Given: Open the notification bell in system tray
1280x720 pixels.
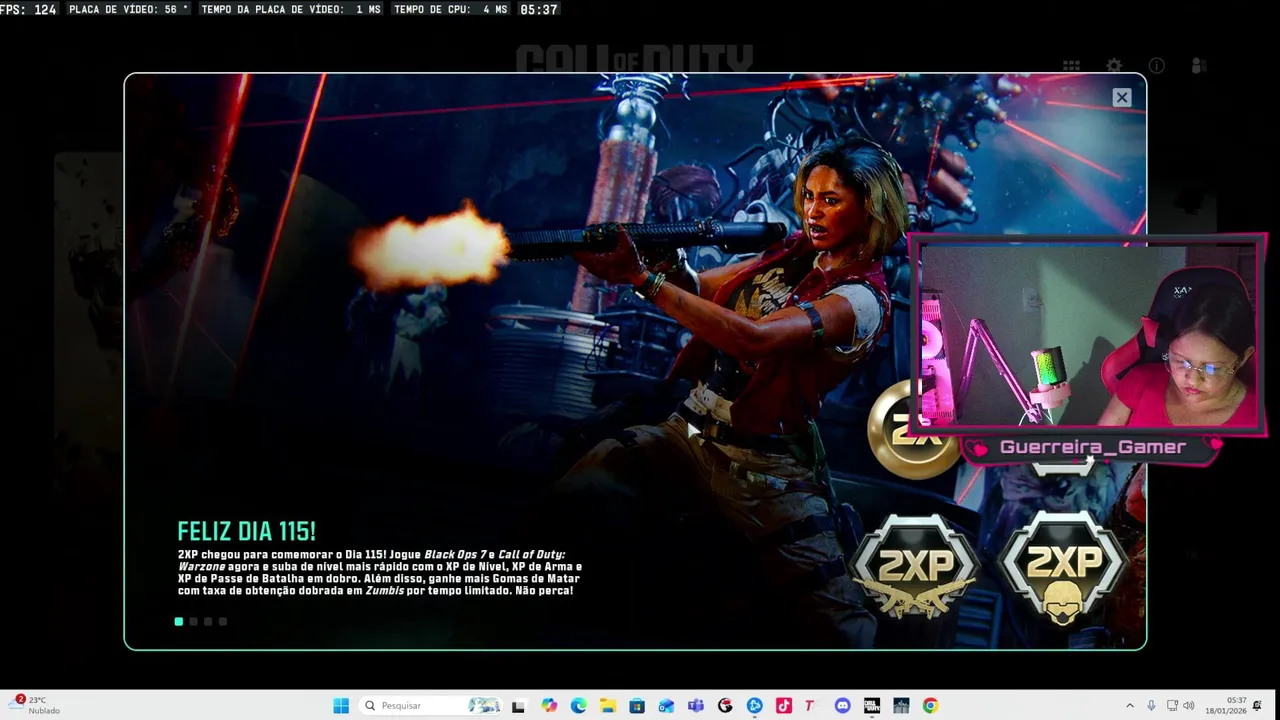Looking at the screenshot, I should 1259,706.
